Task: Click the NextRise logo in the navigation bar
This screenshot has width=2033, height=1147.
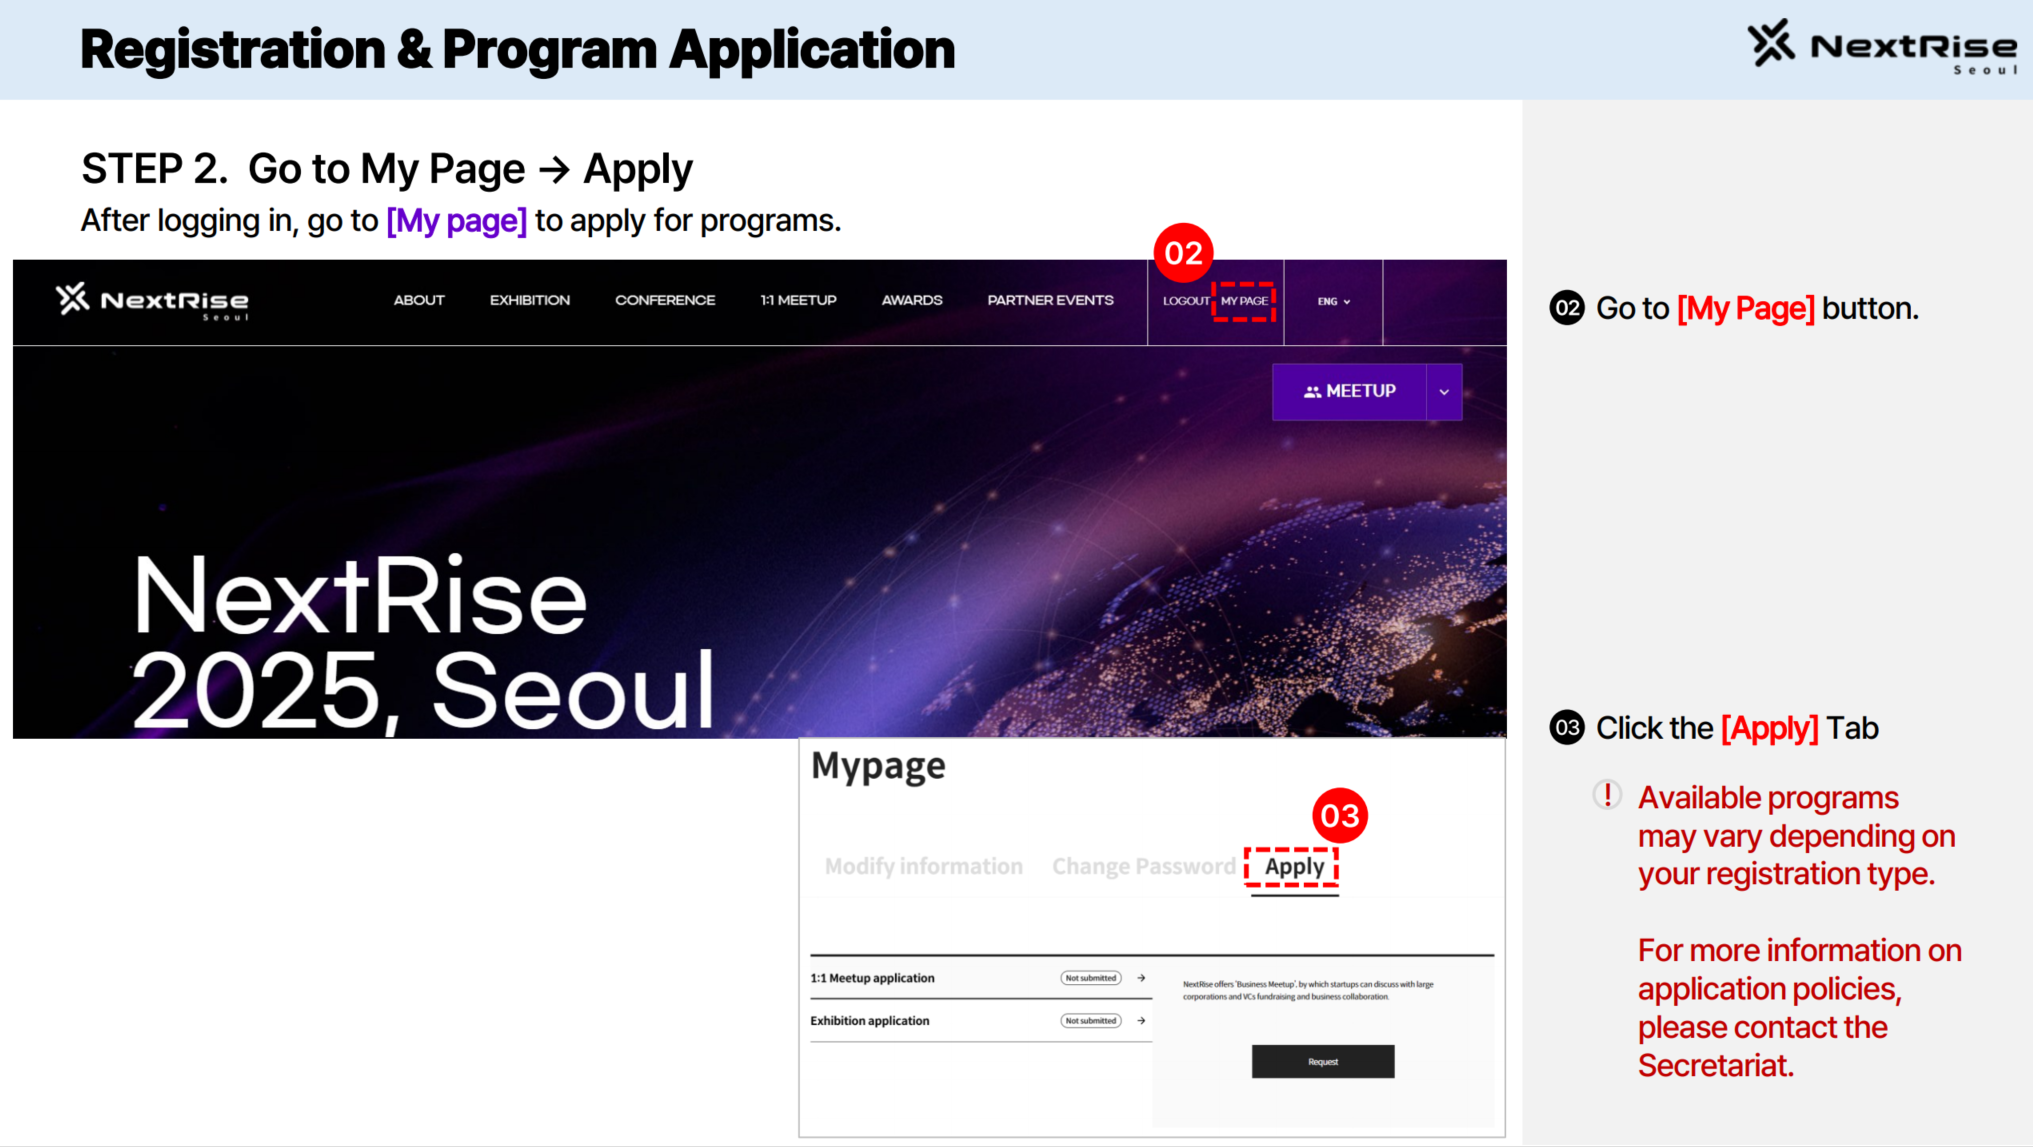Action: (x=152, y=300)
